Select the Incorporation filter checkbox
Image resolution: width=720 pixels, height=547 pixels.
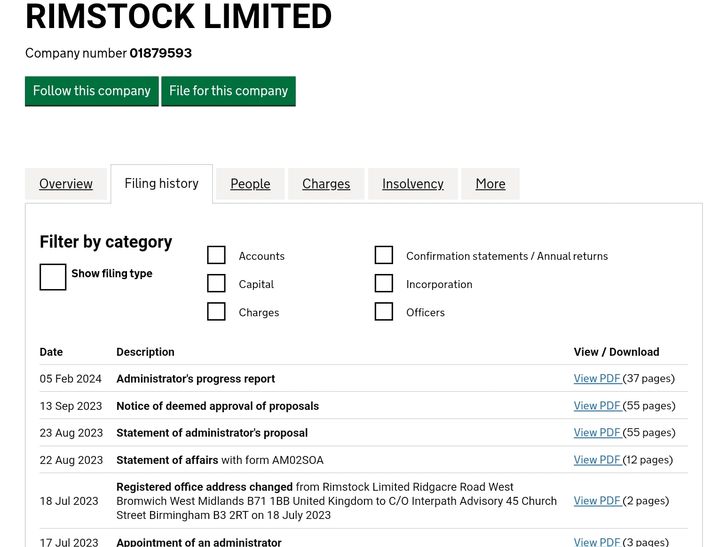click(384, 283)
